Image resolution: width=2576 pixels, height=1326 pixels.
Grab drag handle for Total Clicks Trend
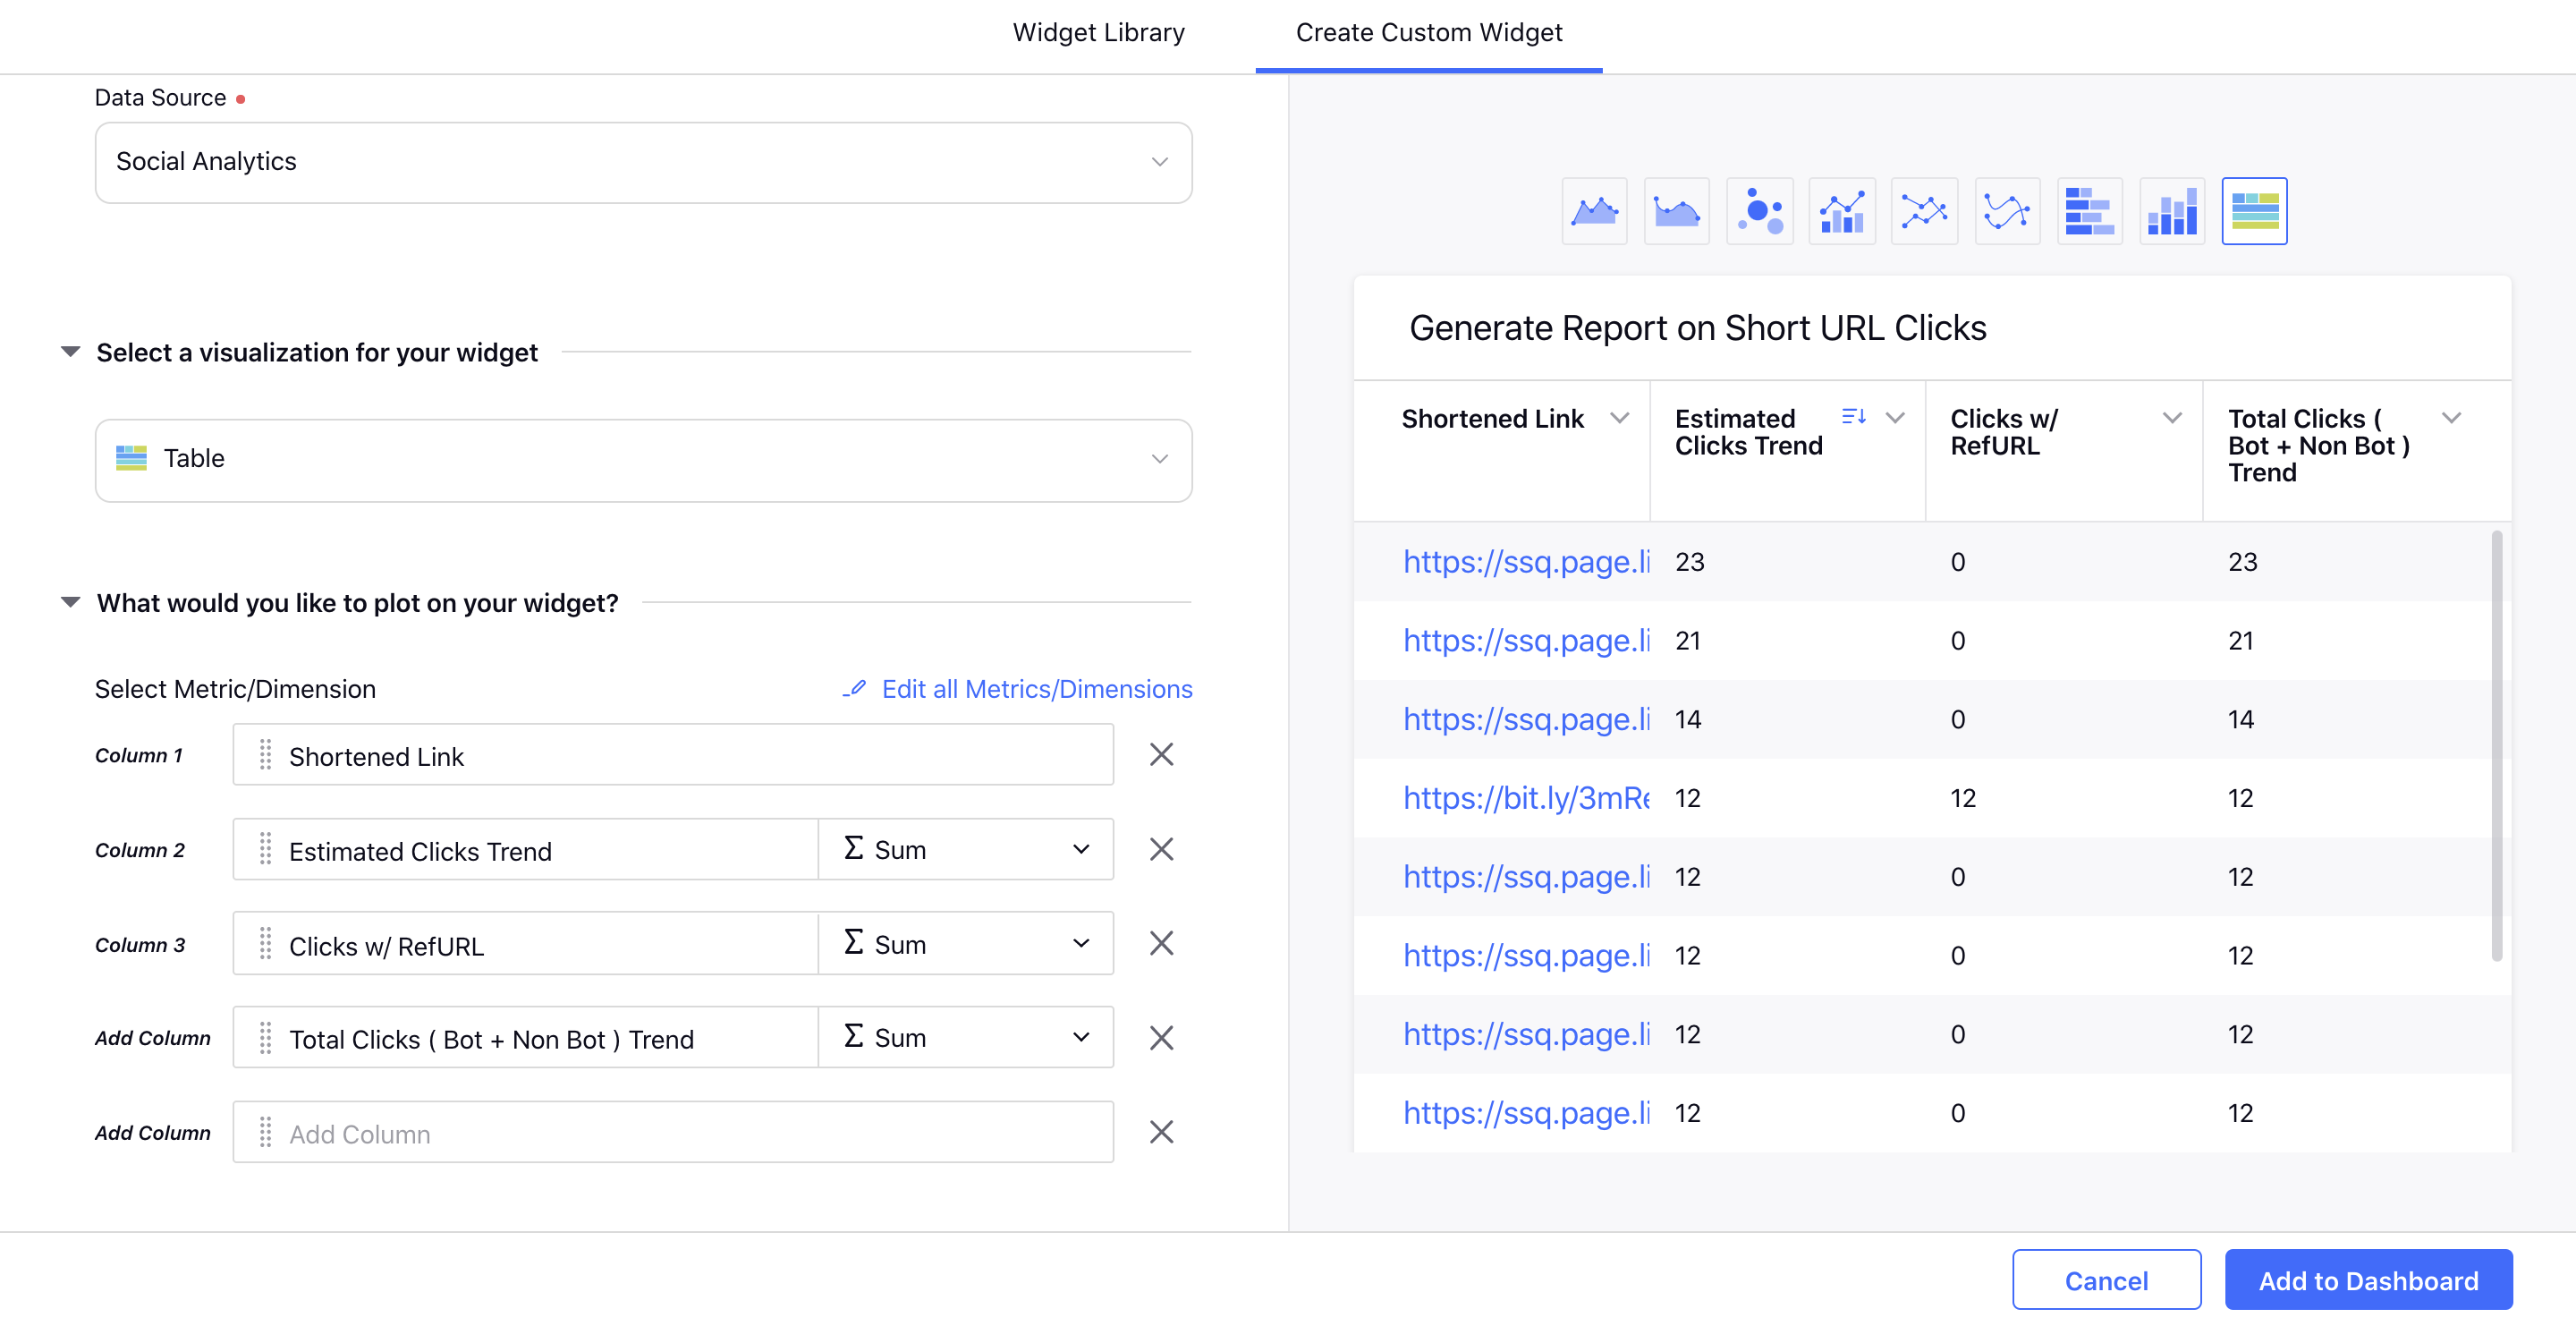265,1039
